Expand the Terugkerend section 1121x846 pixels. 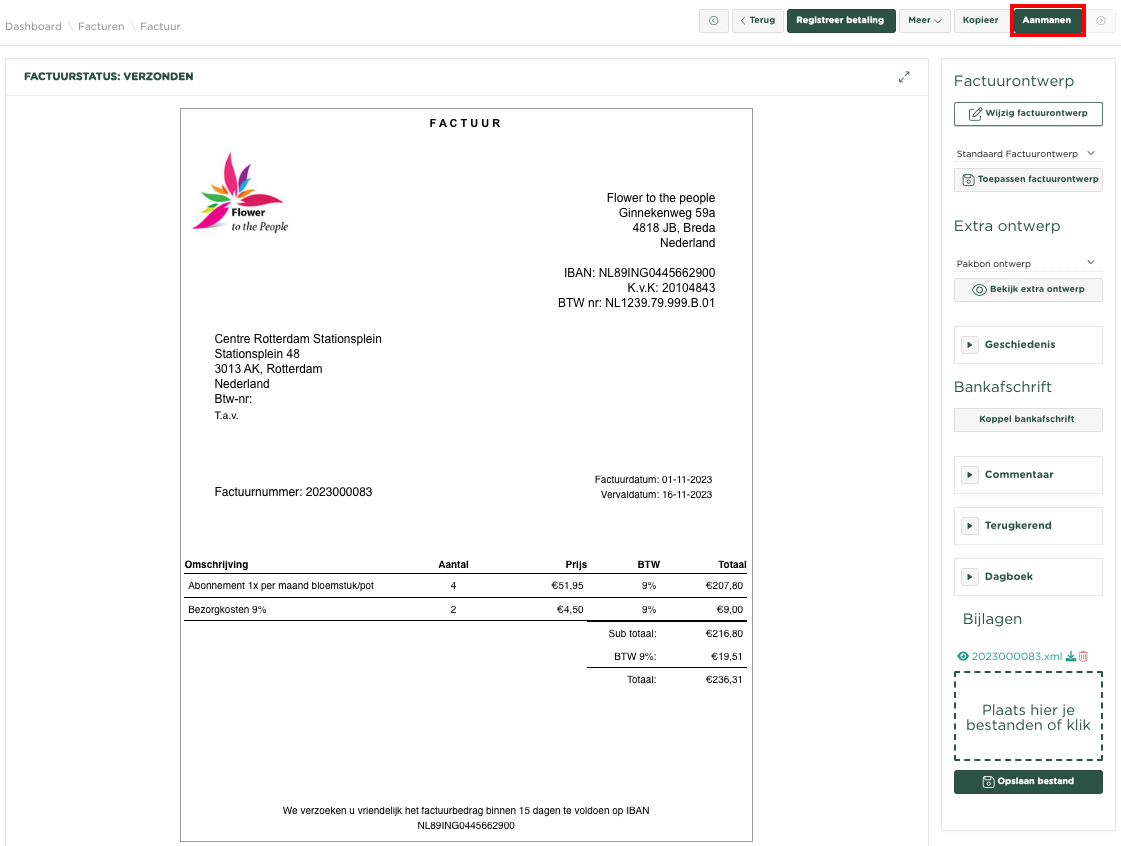1028,526
